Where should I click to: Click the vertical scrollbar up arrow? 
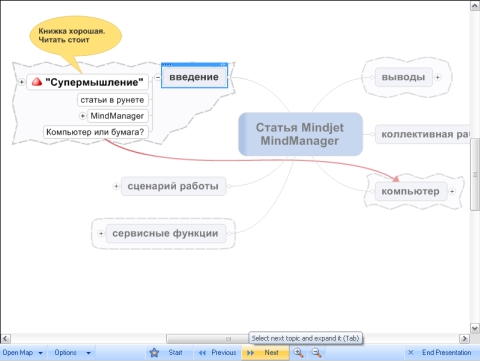point(475,6)
